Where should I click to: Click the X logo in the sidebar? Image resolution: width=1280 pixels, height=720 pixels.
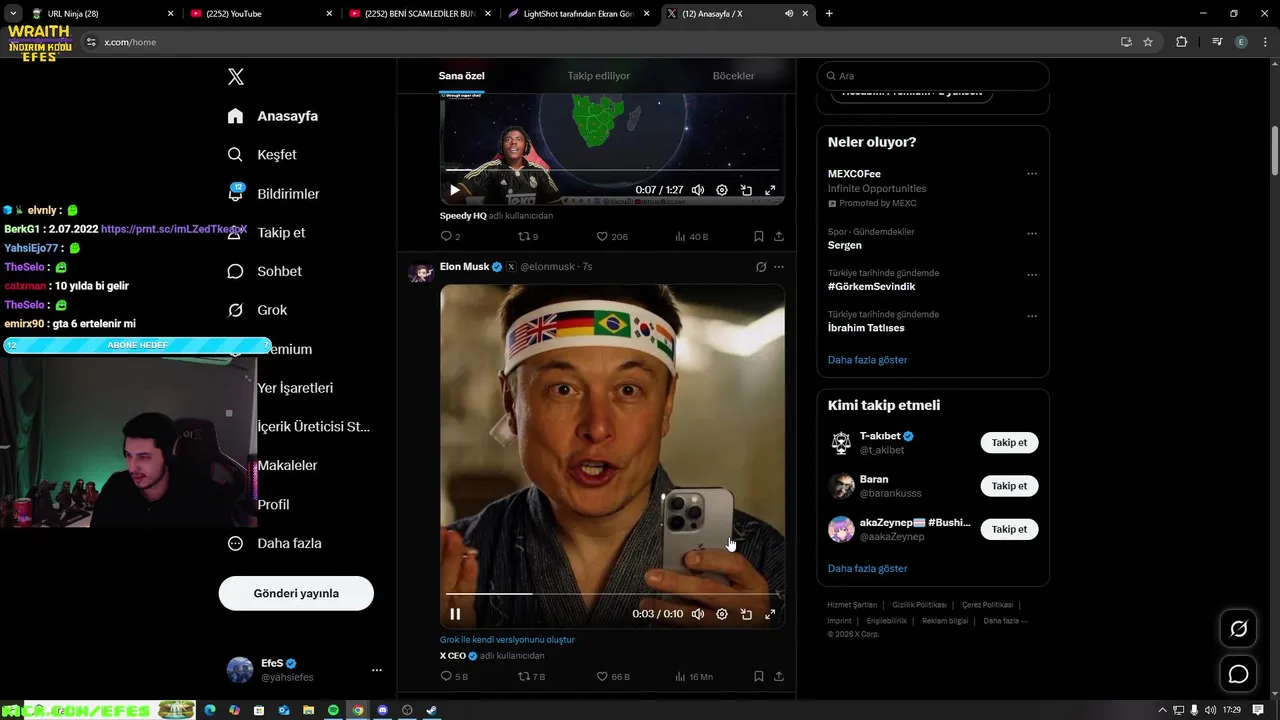point(236,77)
